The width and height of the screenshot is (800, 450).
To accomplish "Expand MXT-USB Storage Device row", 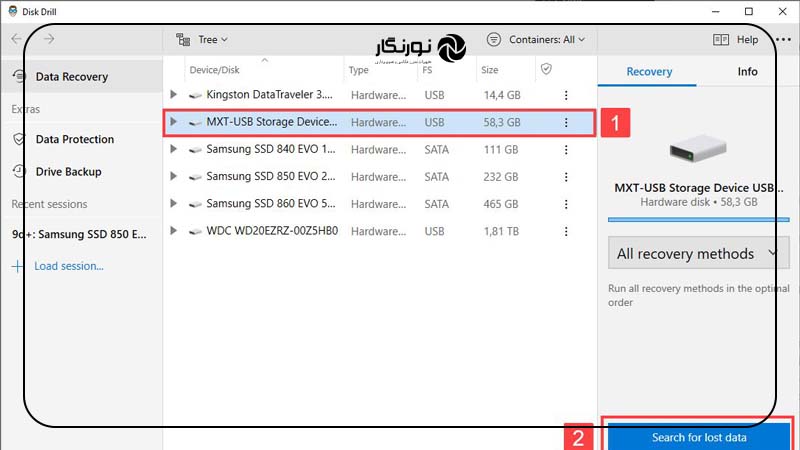I will (x=173, y=121).
